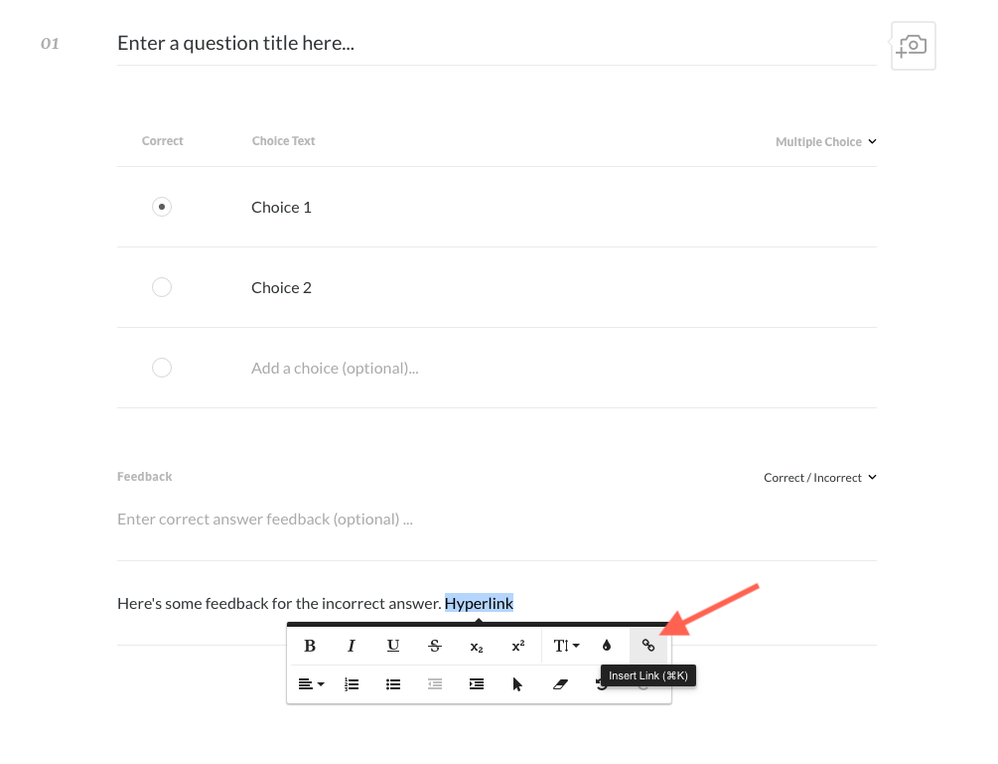Mark Choice 1 as the correct answer
Image resolution: width=998 pixels, height=764 pixels.
point(162,207)
